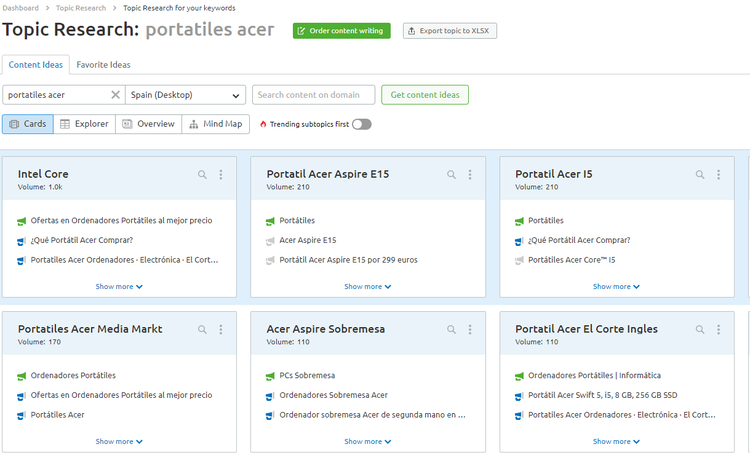Go to Topic Research breadcrumb link
Viewport: 750px width, 463px height.
pos(81,8)
